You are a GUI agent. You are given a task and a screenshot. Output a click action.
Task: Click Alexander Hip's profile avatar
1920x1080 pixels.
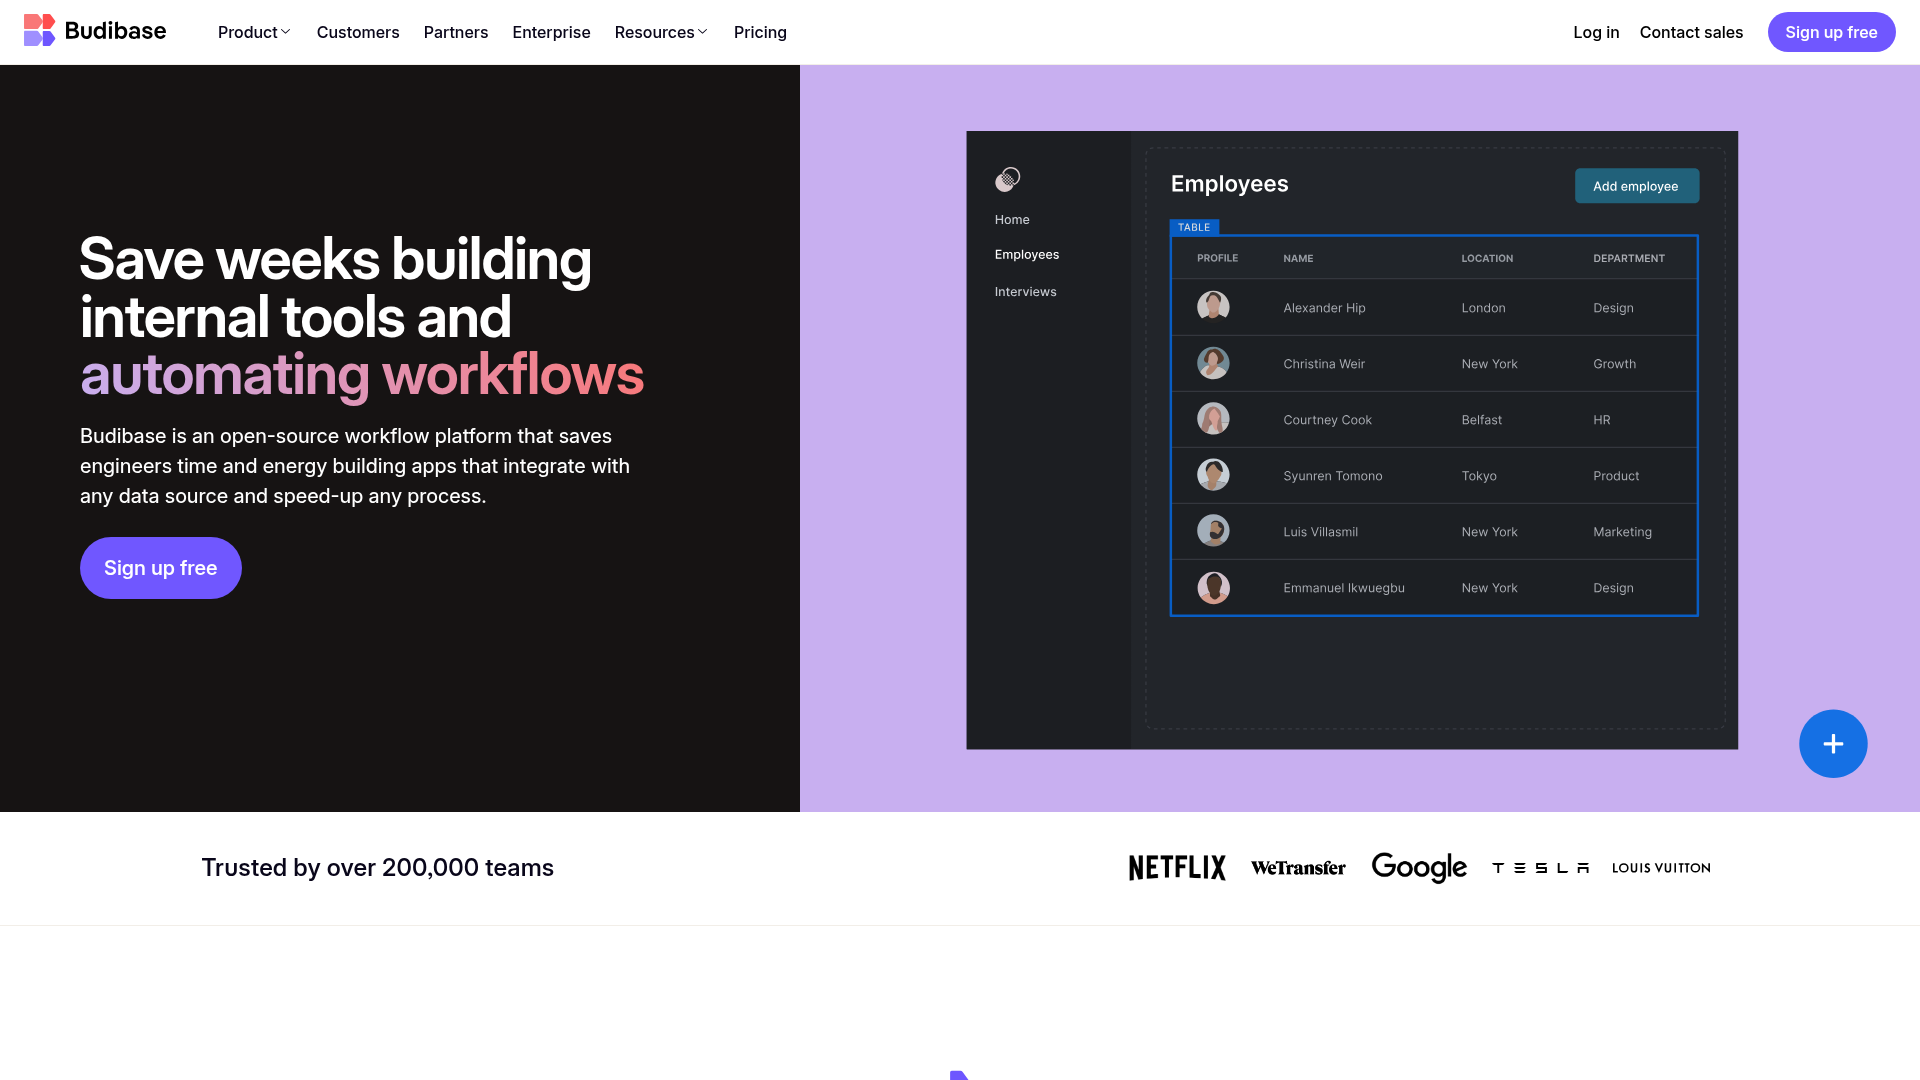click(x=1213, y=307)
